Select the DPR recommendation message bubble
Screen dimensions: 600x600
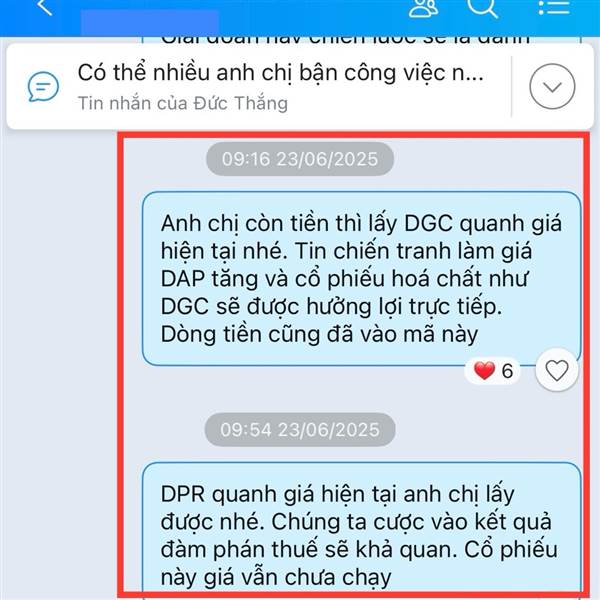click(361, 530)
